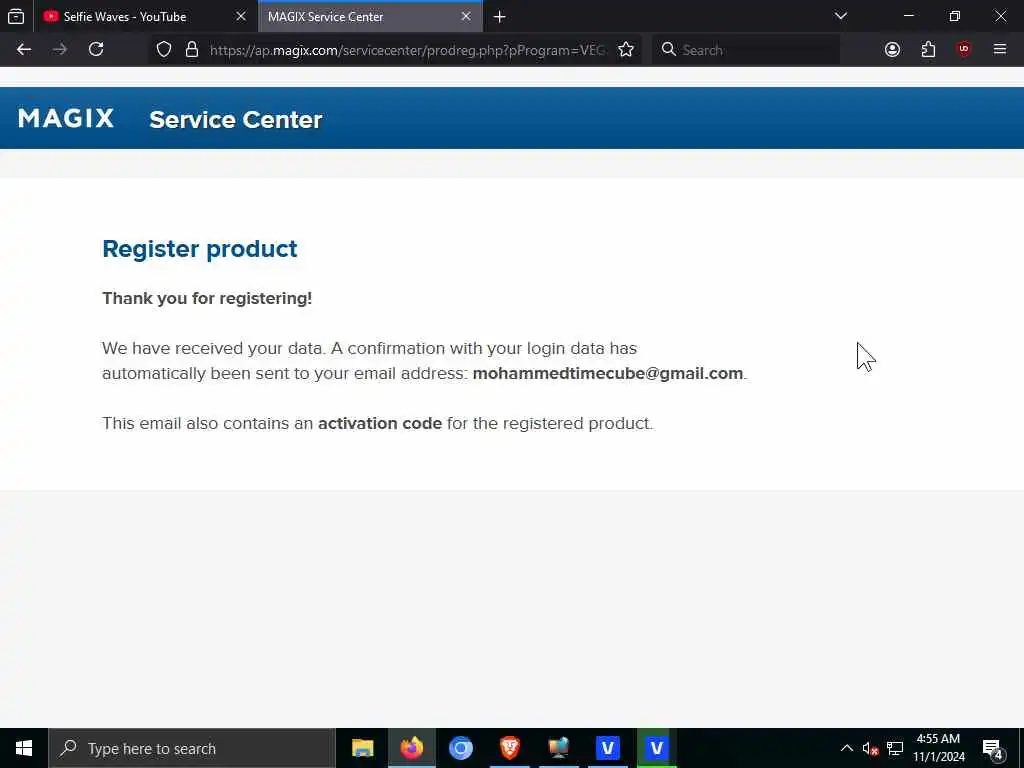Go back to the previous page
The image size is (1024, 768).
(x=24, y=50)
